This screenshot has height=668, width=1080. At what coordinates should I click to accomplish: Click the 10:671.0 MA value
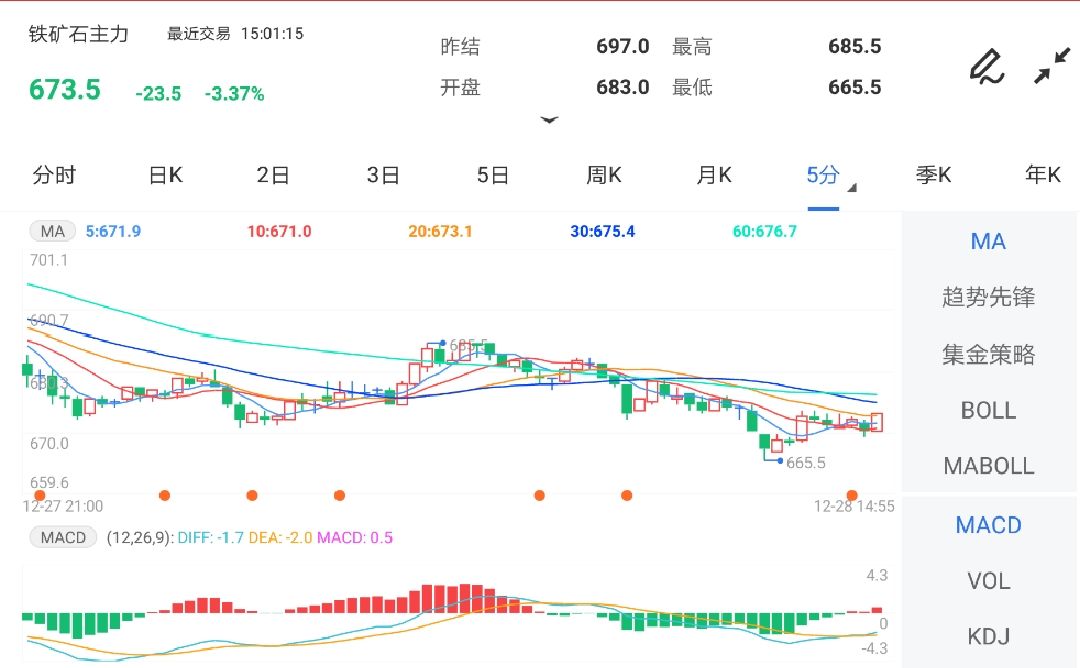279,231
